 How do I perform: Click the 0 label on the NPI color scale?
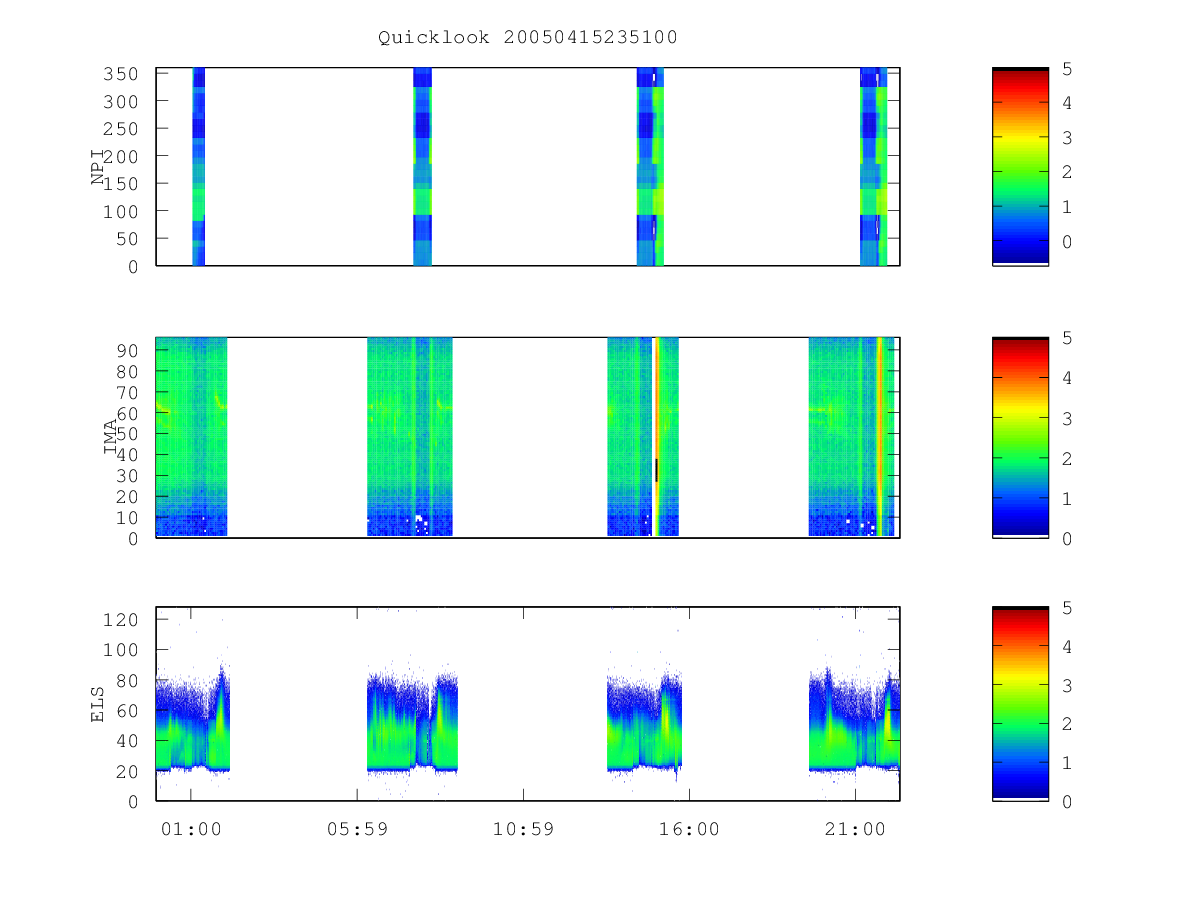(1068, 242)
